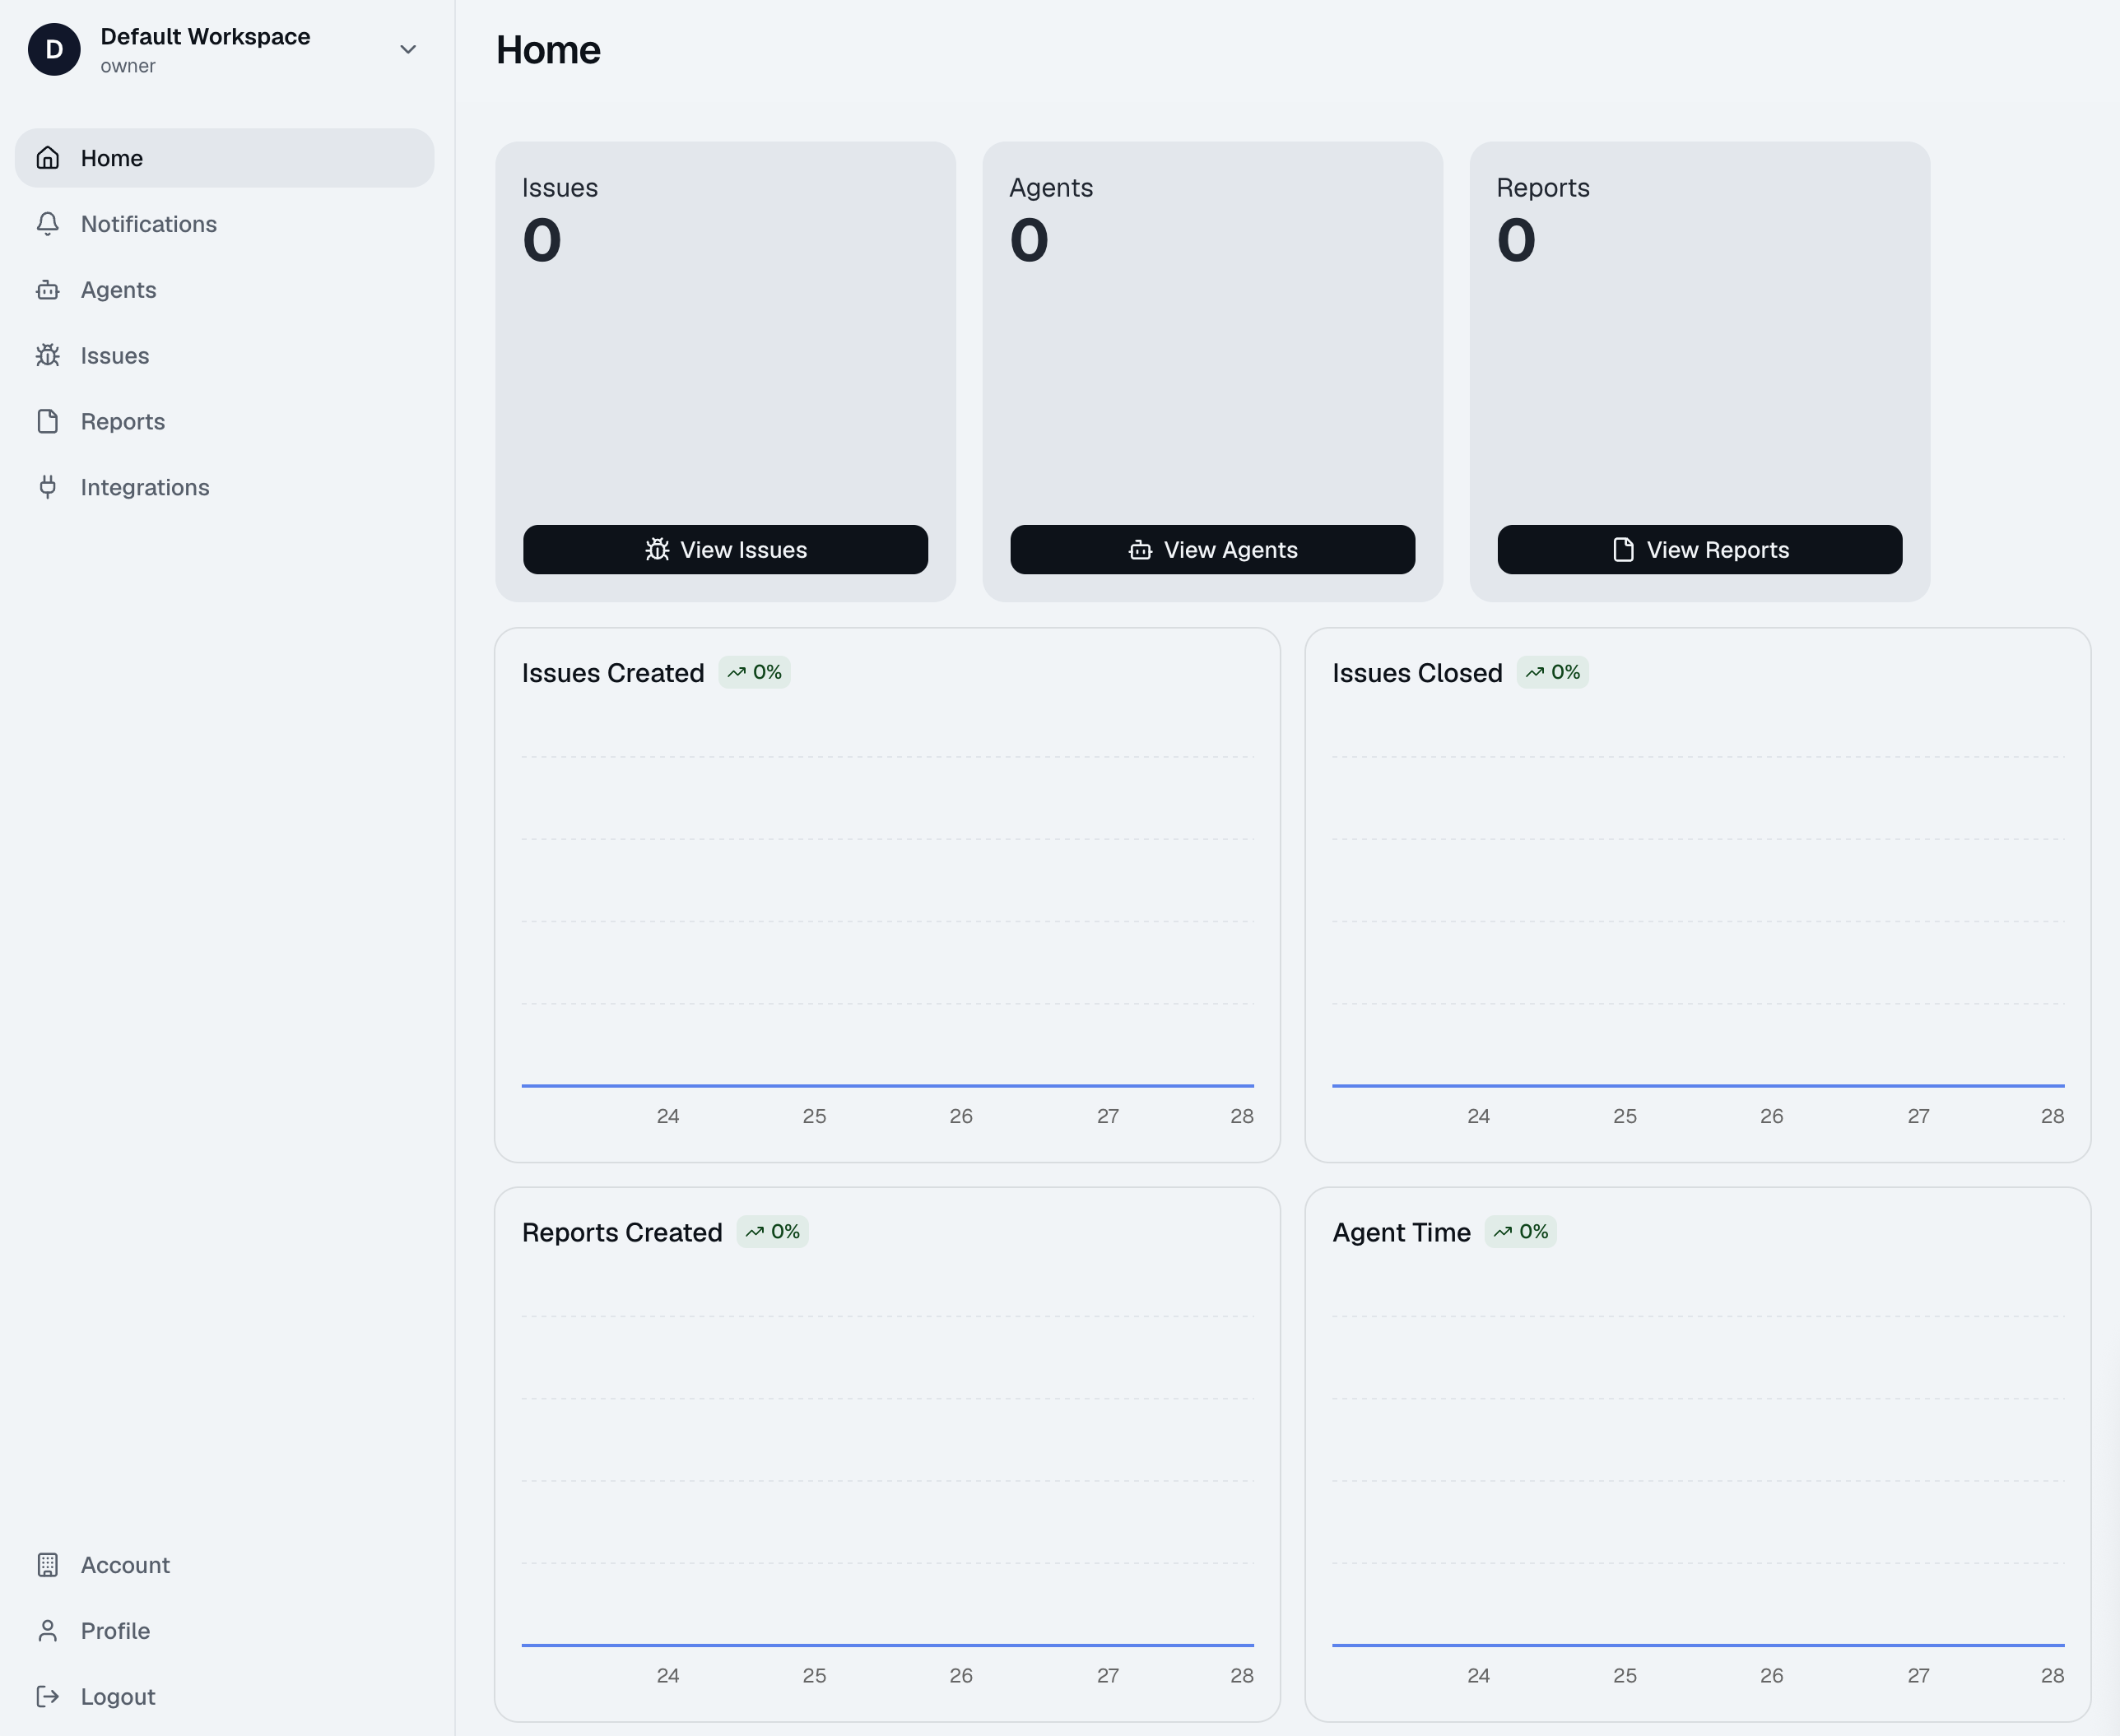Click the 0% value in Agent Time badge

click(1533, 1232)
